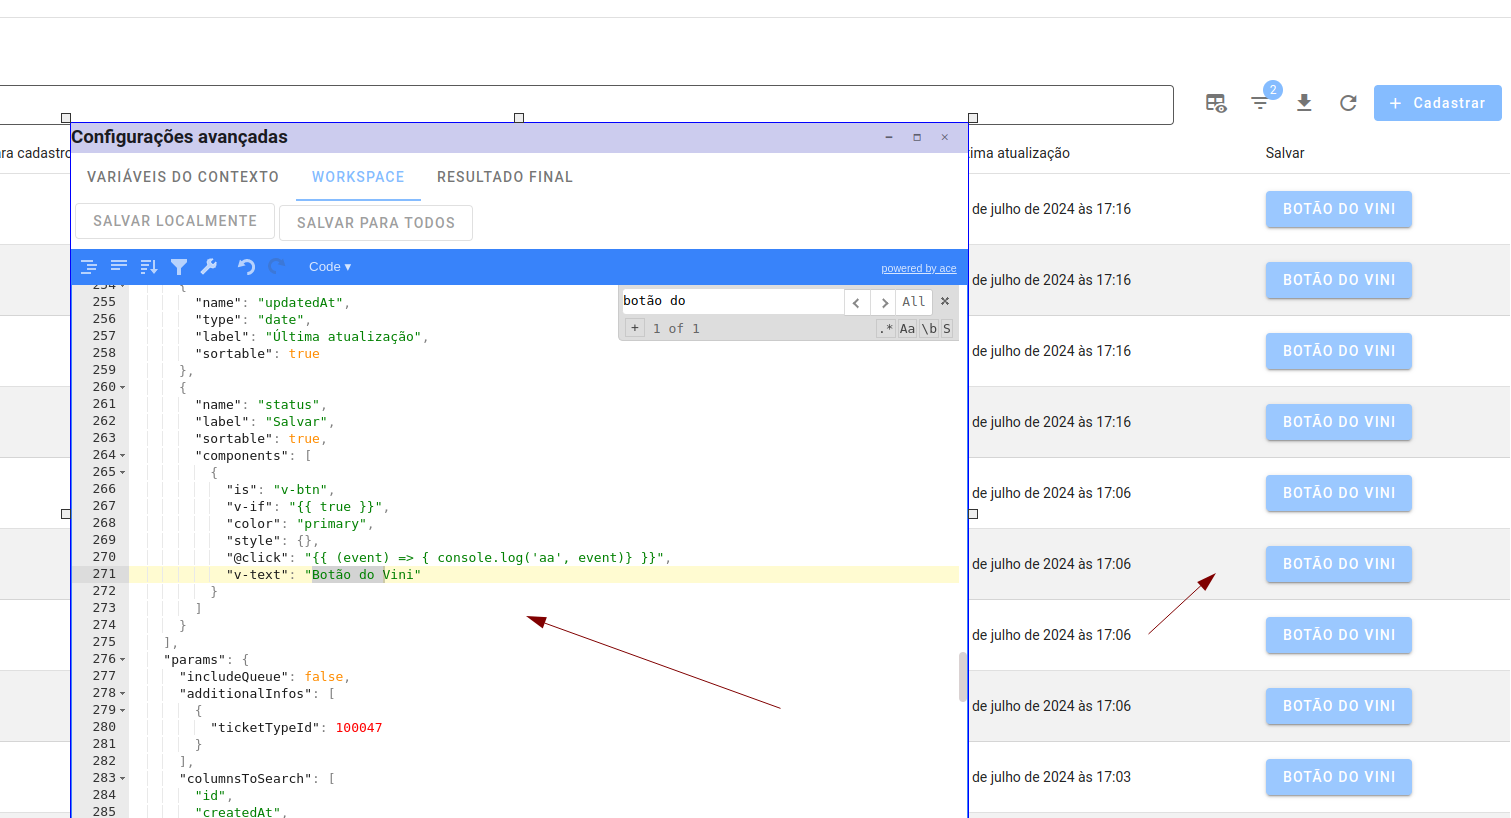Close the ace search box
The width and height of the screenshot is (1511, 818).
point(945,301)
